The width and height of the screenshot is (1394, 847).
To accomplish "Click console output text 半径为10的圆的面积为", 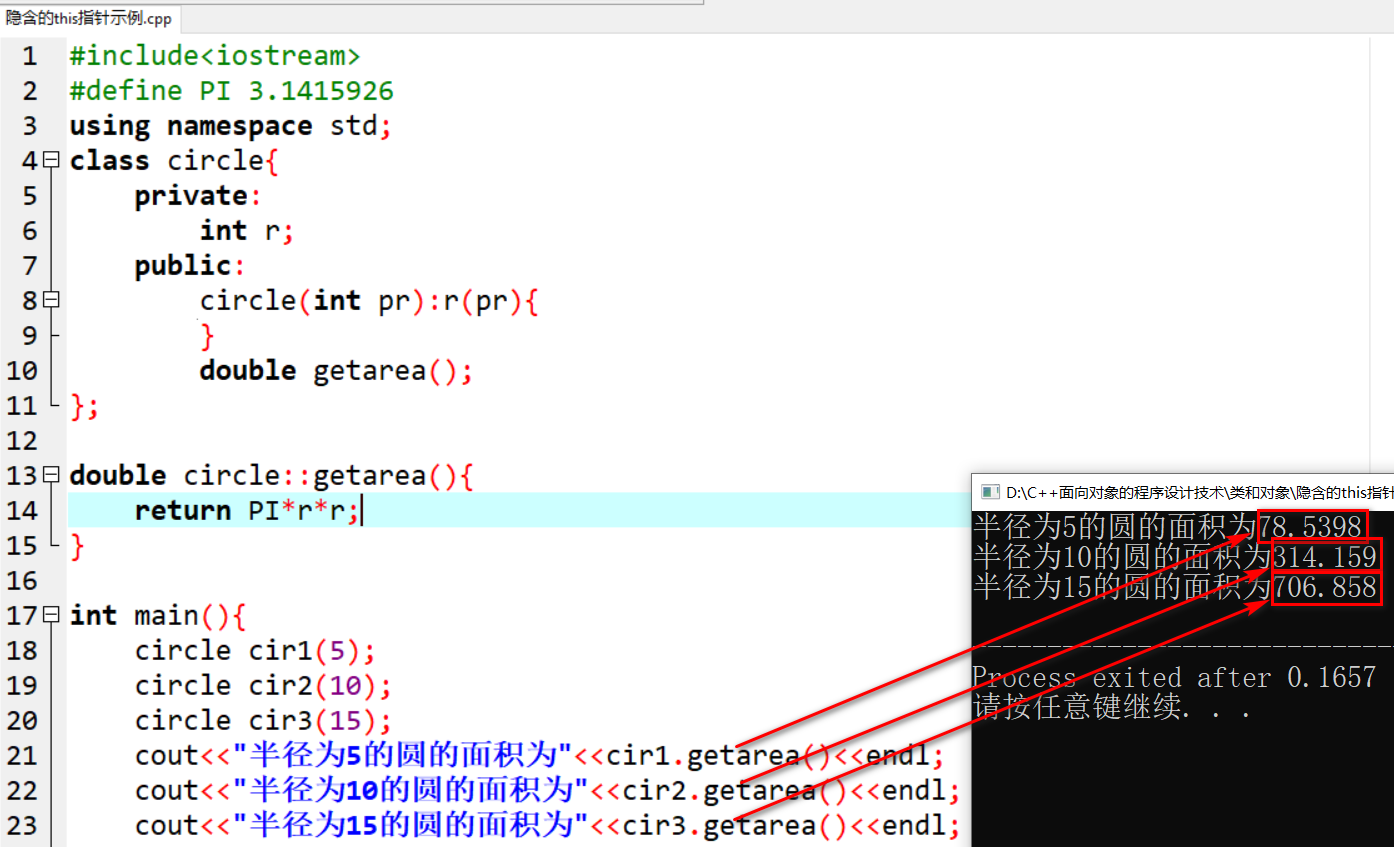I will tap(1122, 556).
